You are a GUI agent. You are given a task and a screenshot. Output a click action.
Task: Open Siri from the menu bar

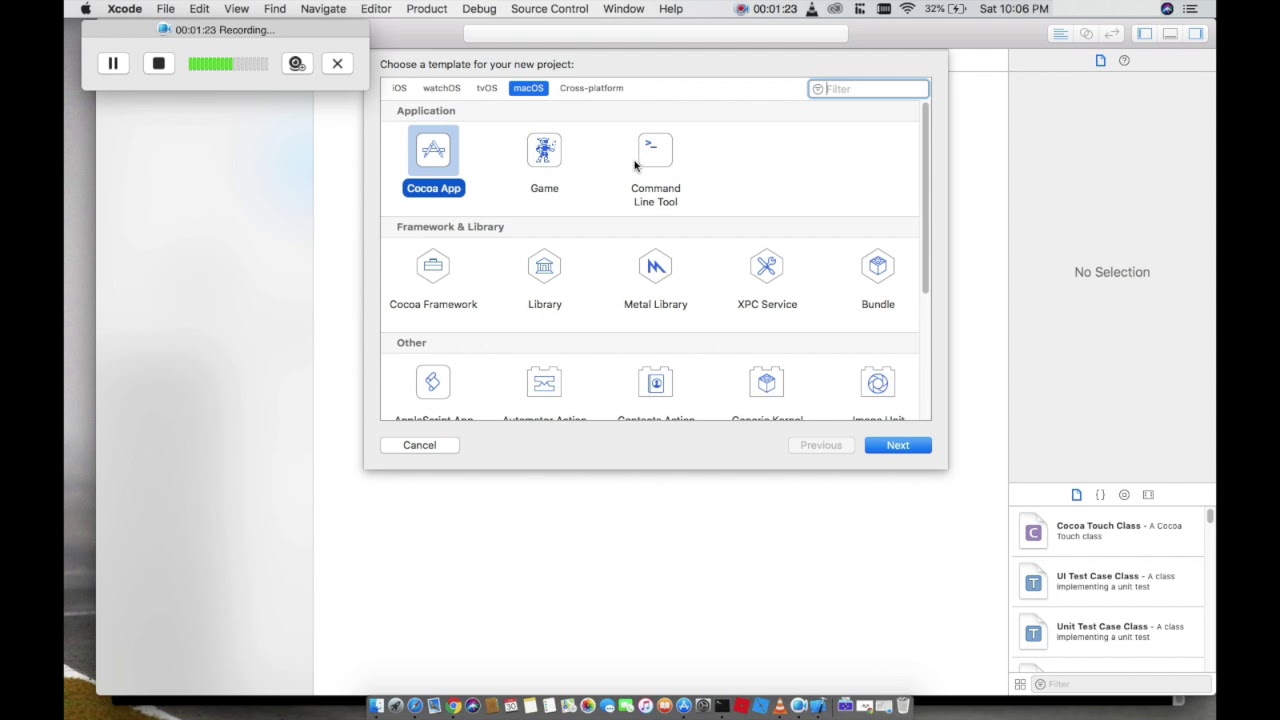click(1167, 9)
